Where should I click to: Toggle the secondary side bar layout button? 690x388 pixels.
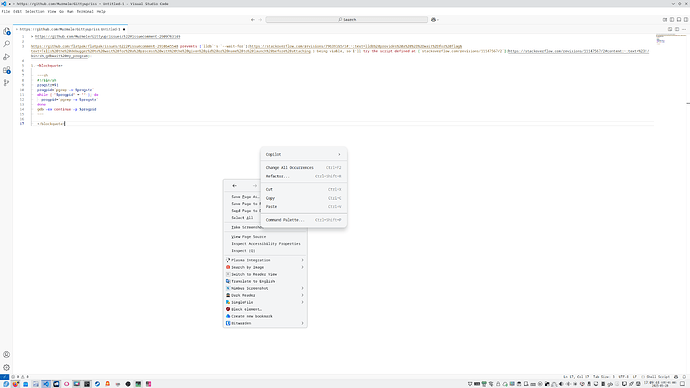[686, 20]
